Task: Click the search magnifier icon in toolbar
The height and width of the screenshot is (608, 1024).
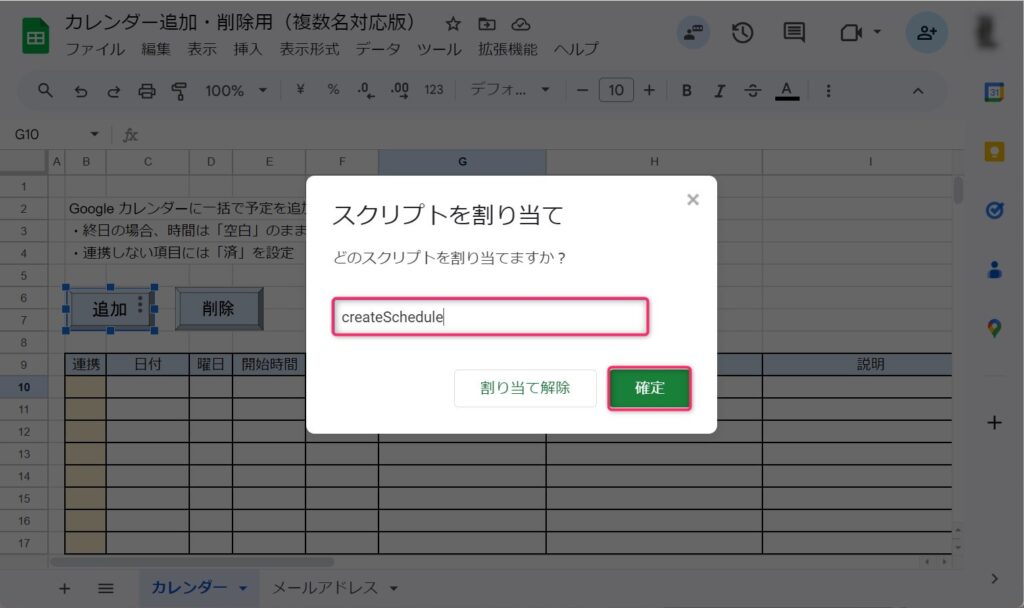Action: pos(45,90)
